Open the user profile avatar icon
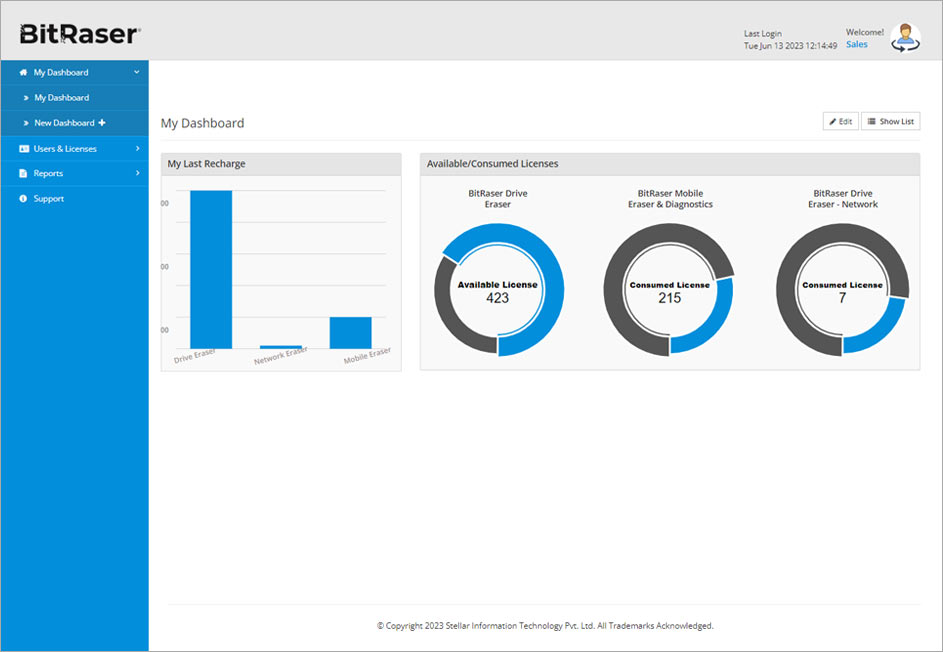Screen dimensions: 943x652 pos(905,37)
